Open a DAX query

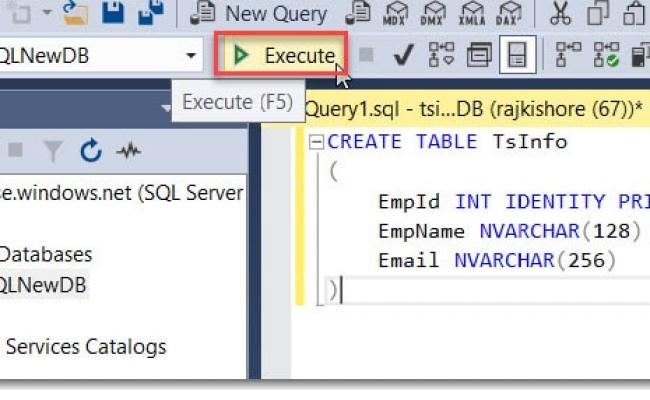pos(509,13)
